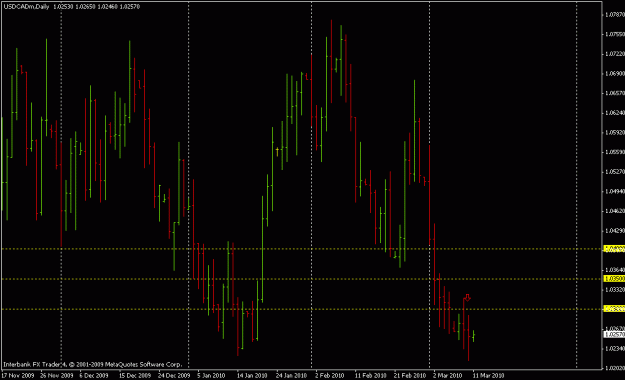Click the 1.05270 price axis label
625x380 pixels.
[x=615, y=172]
